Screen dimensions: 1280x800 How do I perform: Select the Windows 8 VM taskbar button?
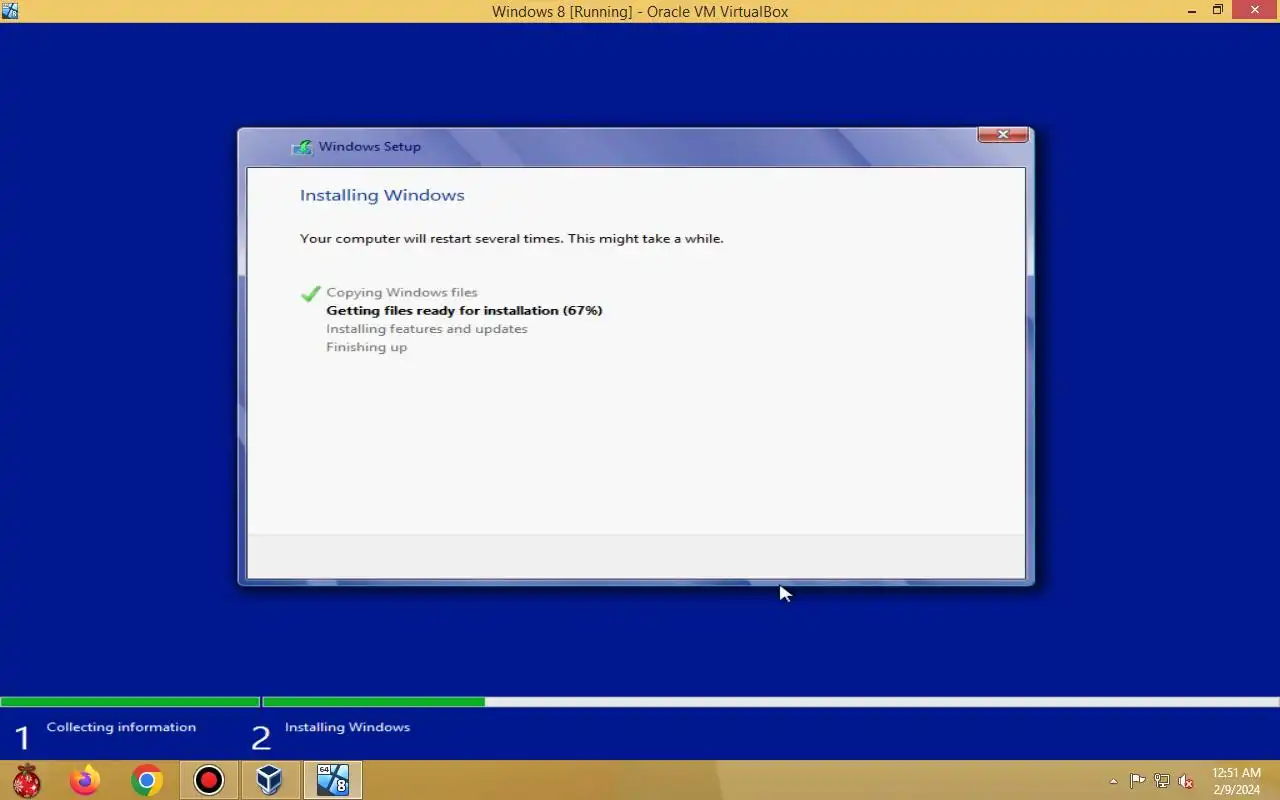click(x=332, y=780)
